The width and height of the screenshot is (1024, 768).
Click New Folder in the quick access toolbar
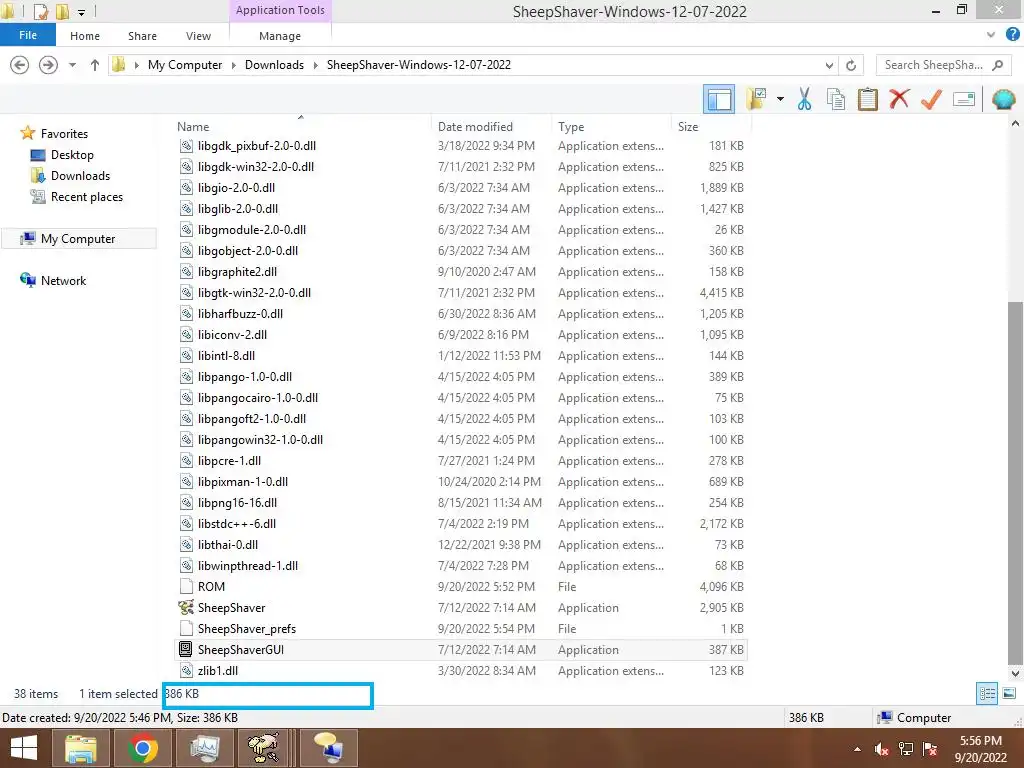[63, 11]
